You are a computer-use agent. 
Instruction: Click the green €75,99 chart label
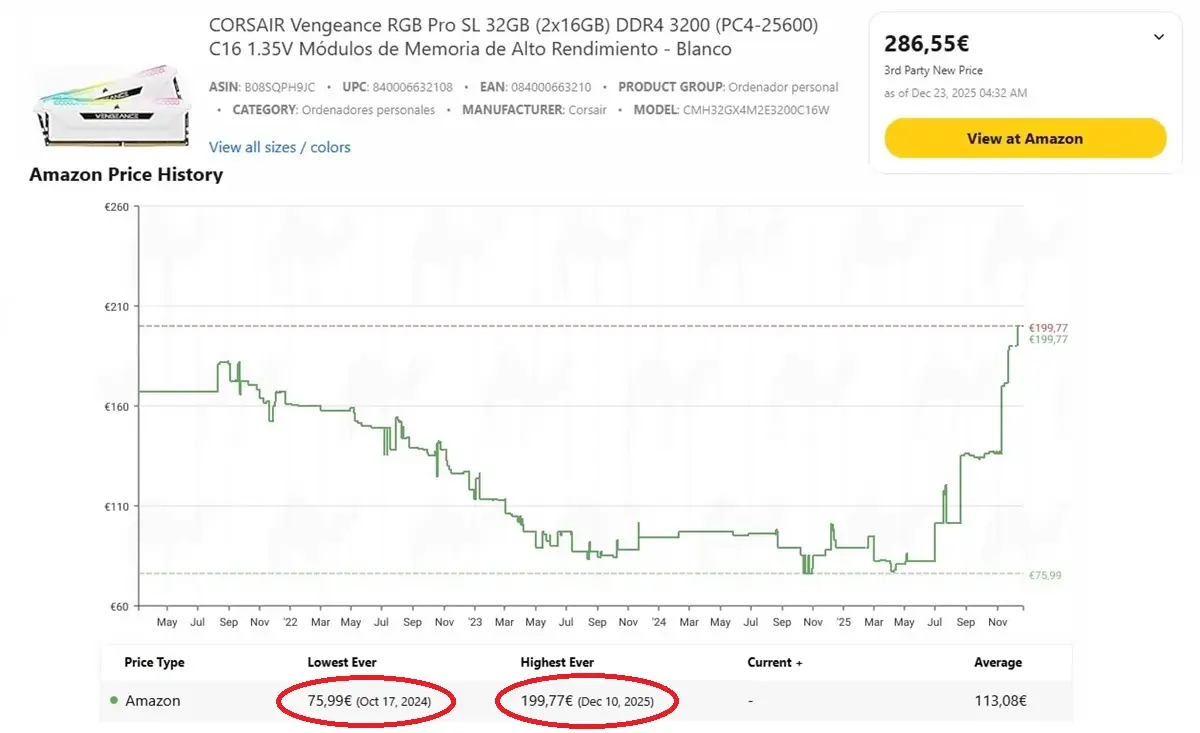coord(1045,575)
